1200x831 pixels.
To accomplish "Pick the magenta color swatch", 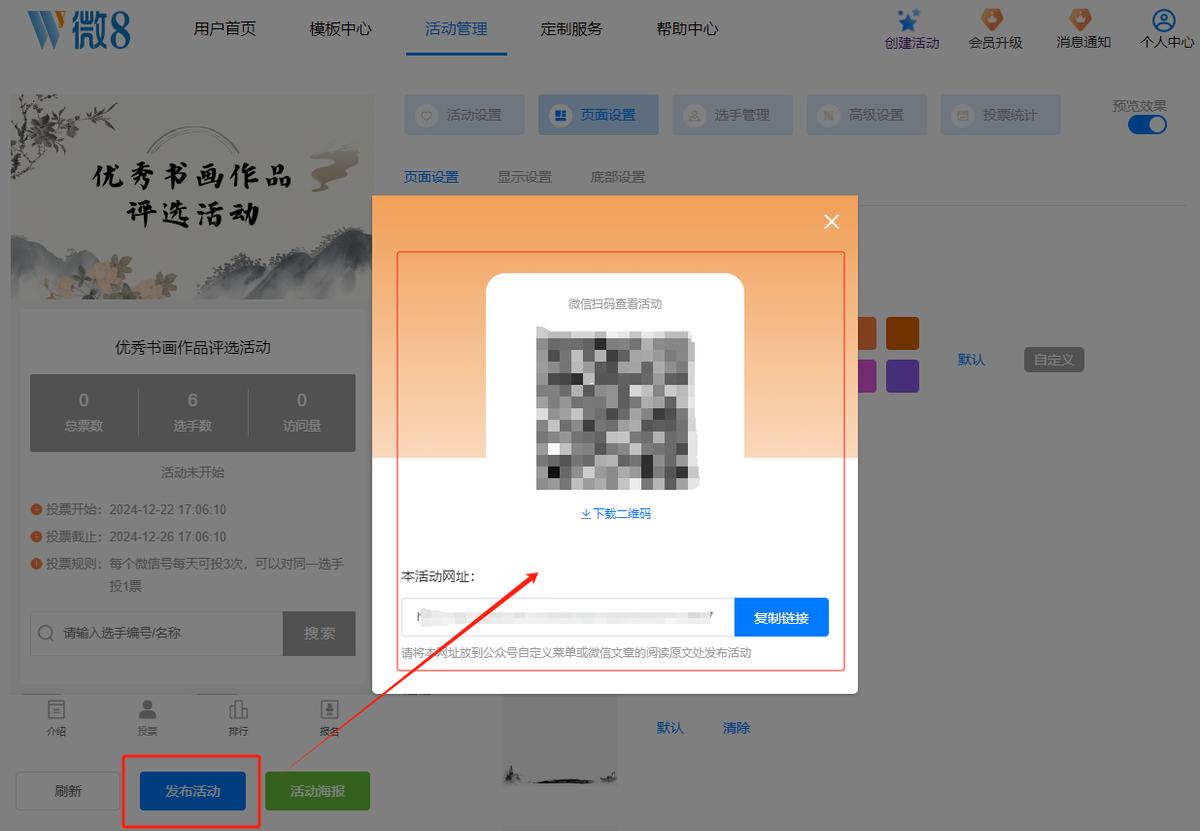I will click(868, 376).
